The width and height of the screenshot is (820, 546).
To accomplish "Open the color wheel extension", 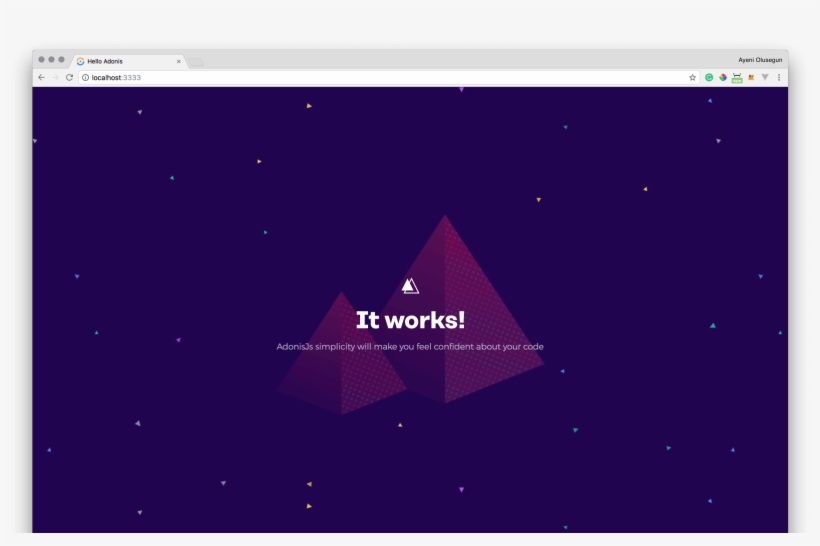I will 723,77.
